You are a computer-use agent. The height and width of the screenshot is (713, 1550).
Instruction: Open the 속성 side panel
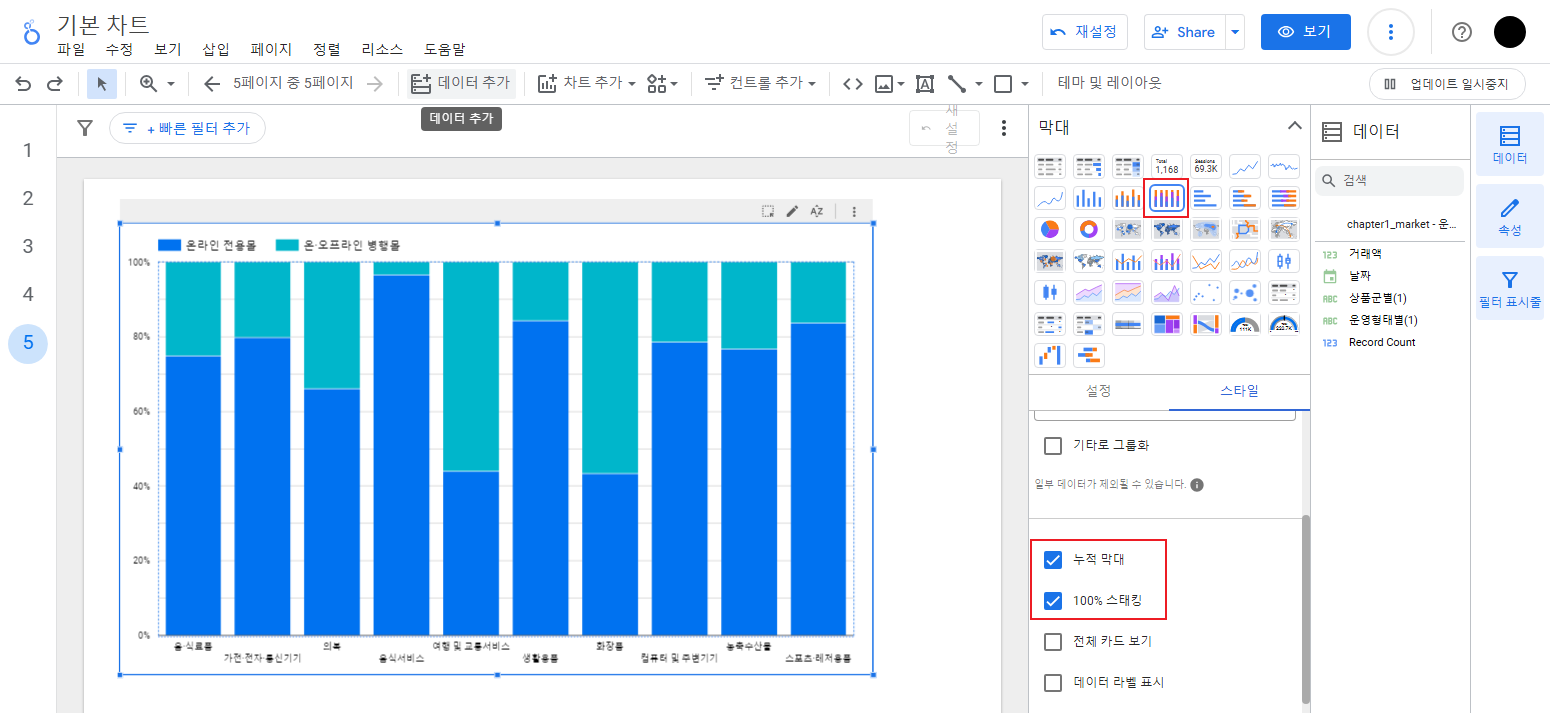(1509, 216)
